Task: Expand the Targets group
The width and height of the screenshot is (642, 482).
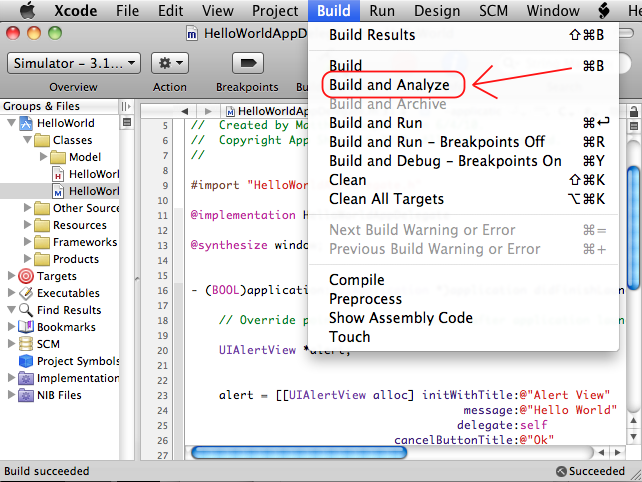Action: [x=11, y=276]
